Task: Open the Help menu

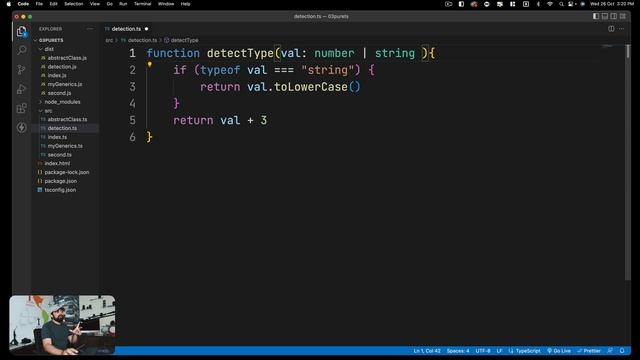Action: tap(186, 4)
